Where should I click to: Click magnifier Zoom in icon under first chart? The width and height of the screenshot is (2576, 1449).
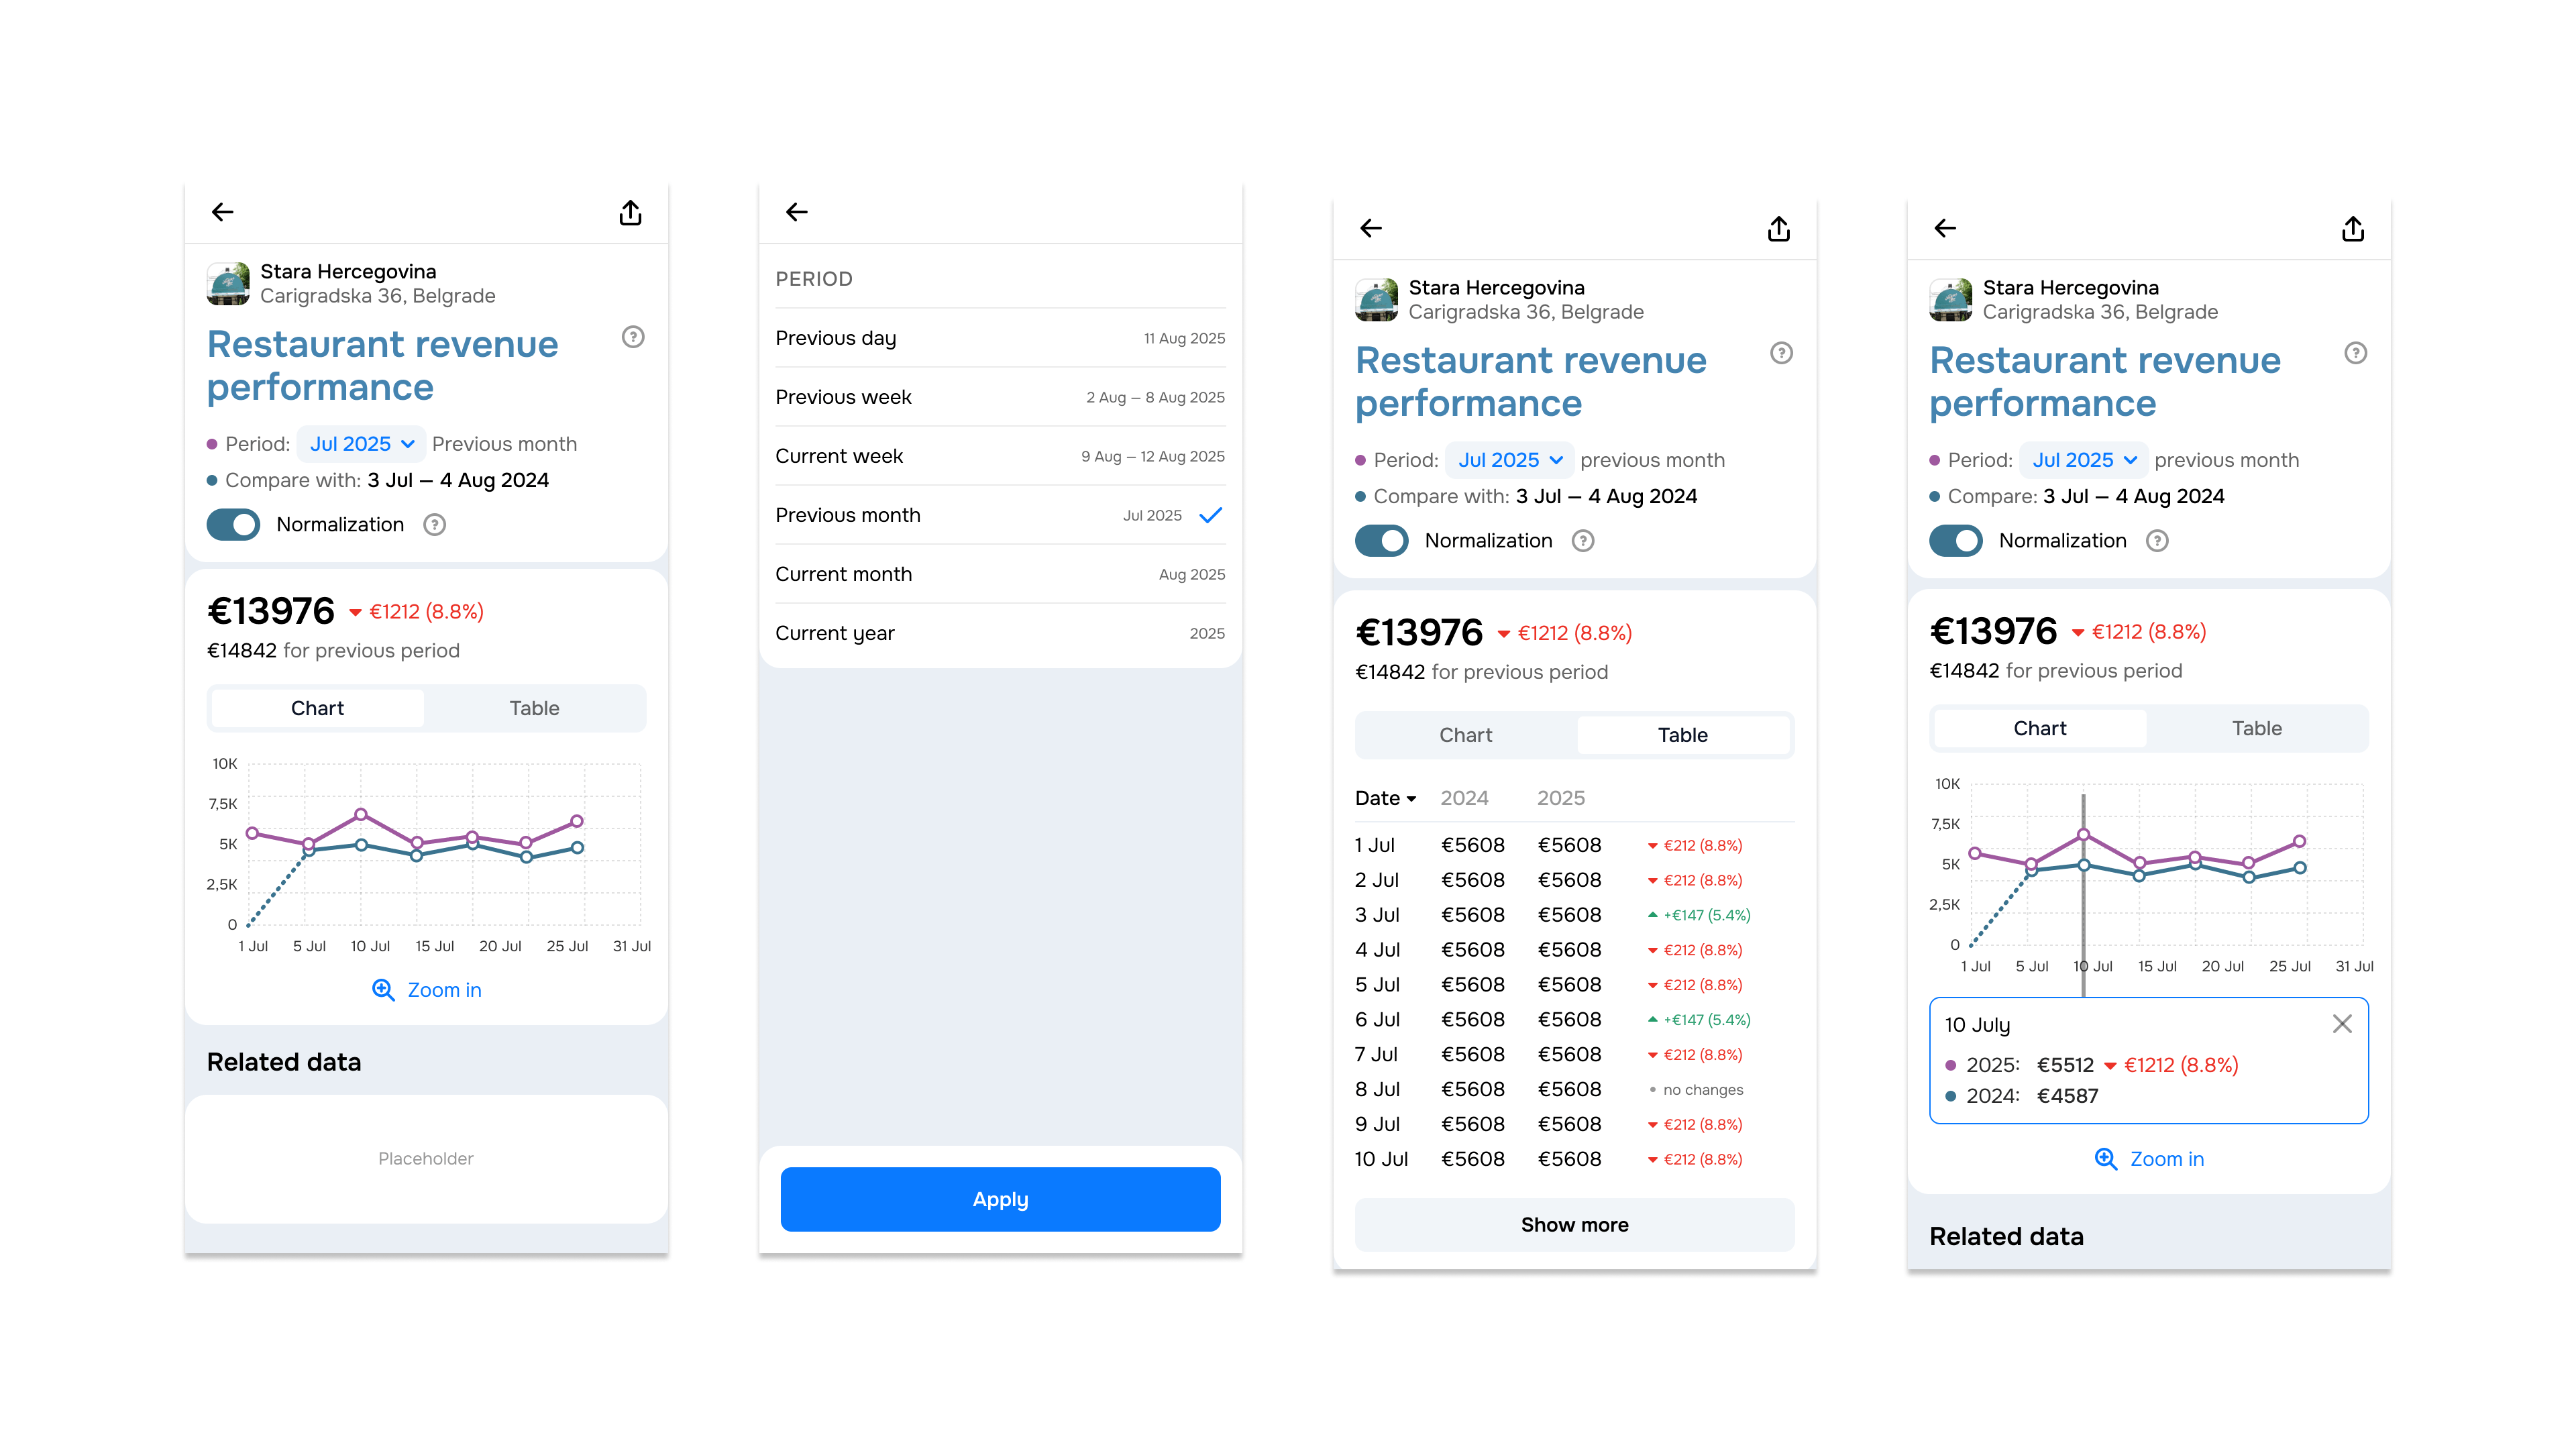coord(383,990)
